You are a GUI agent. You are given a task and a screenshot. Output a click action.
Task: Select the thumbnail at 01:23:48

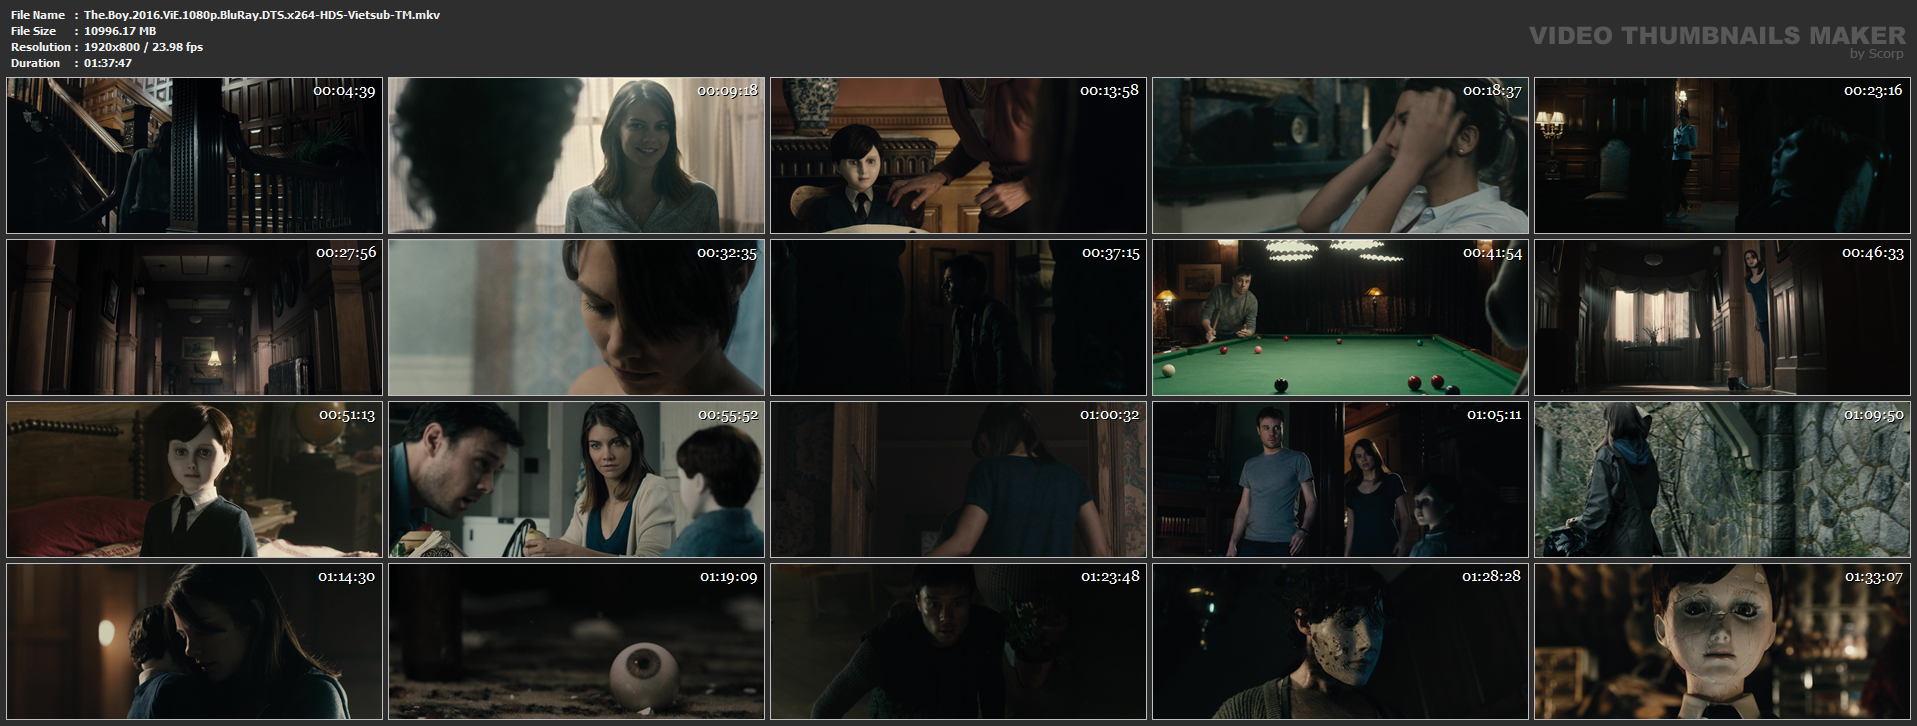(x=958, y=642)
